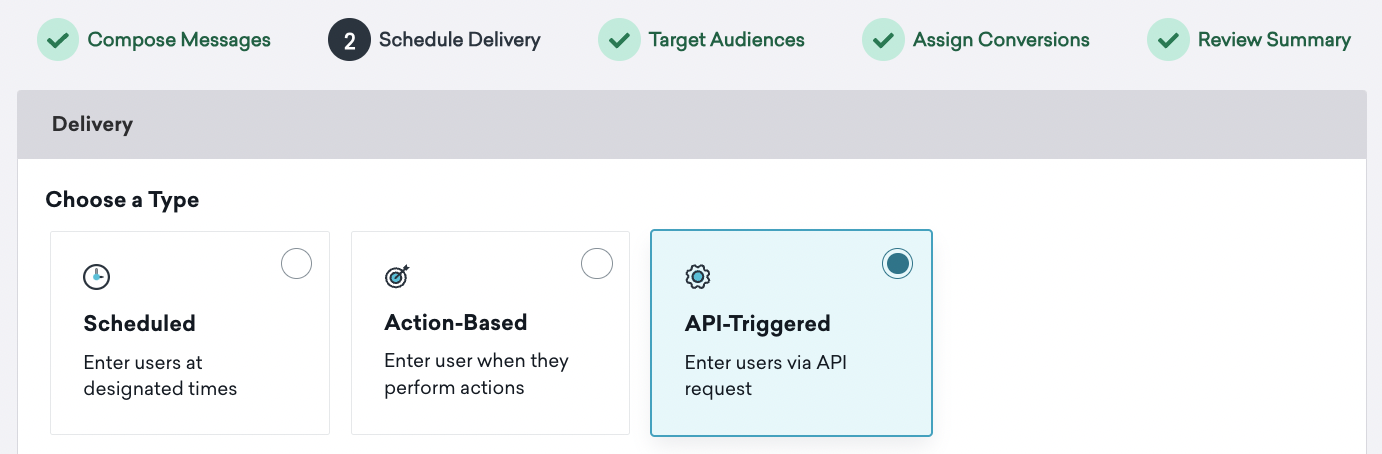Select the Scheduled delivery radio button
Screen dimensions: 1382x454
coord(296,264)
